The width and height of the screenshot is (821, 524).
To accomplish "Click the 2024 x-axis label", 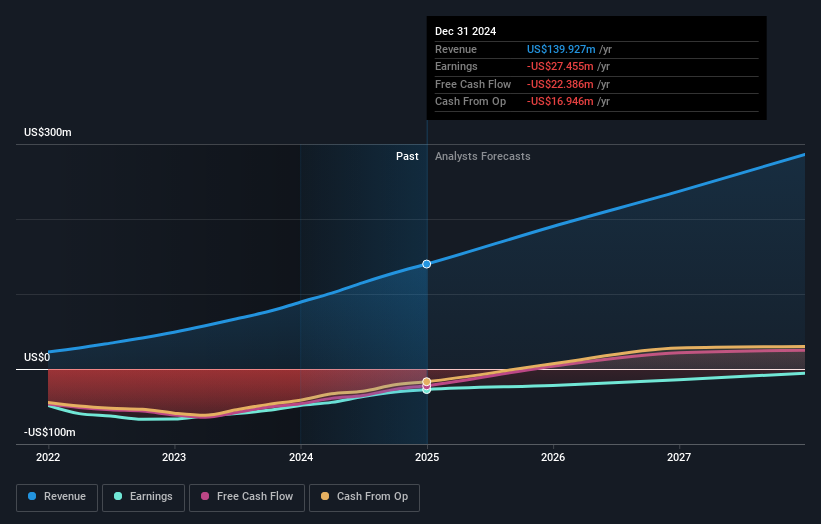I will coord(301,457).
